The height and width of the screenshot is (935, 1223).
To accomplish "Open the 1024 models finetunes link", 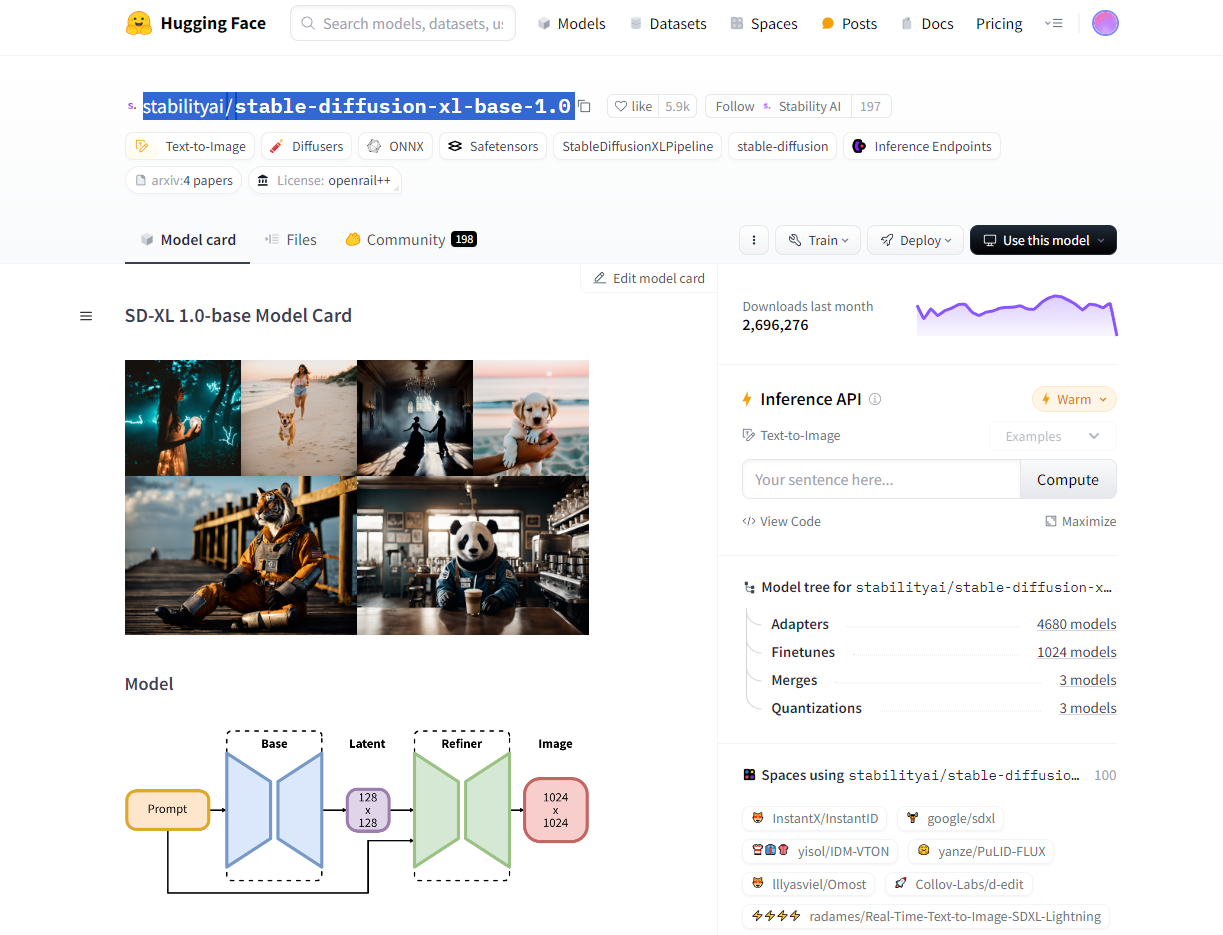I will point(1076,652).
